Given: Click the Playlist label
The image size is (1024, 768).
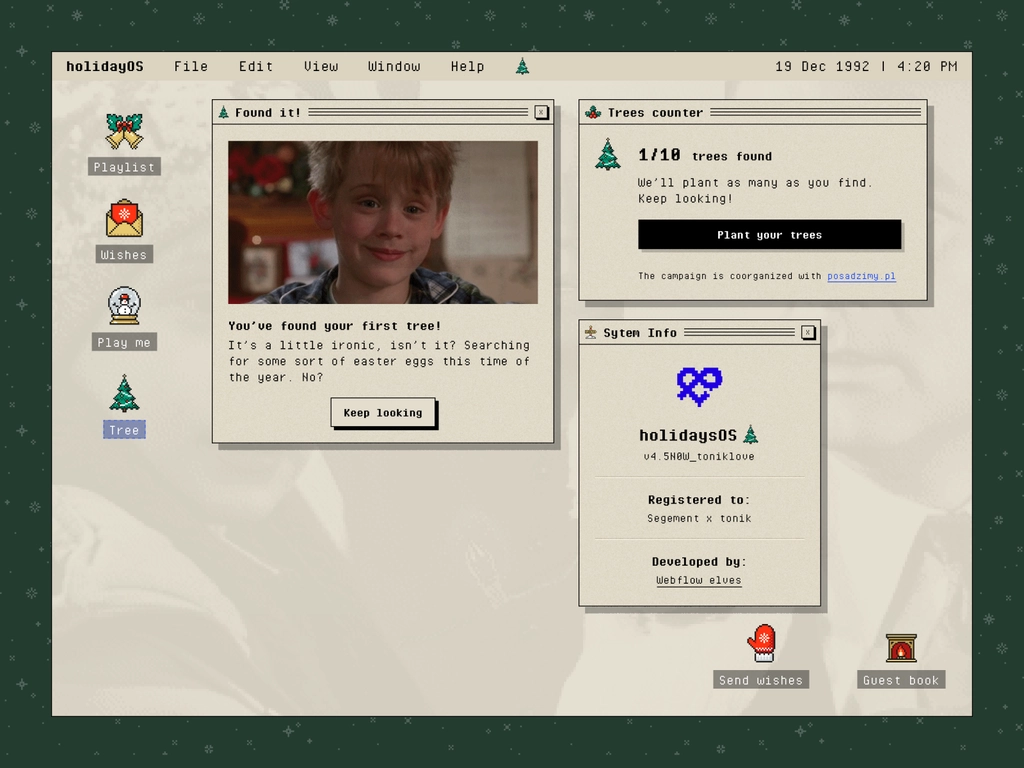Looking at the screenshot, I should [x=124, y=167].
